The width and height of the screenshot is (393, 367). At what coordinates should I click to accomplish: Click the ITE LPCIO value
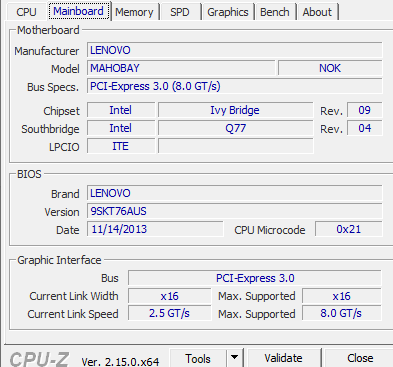tap(121, 146)
